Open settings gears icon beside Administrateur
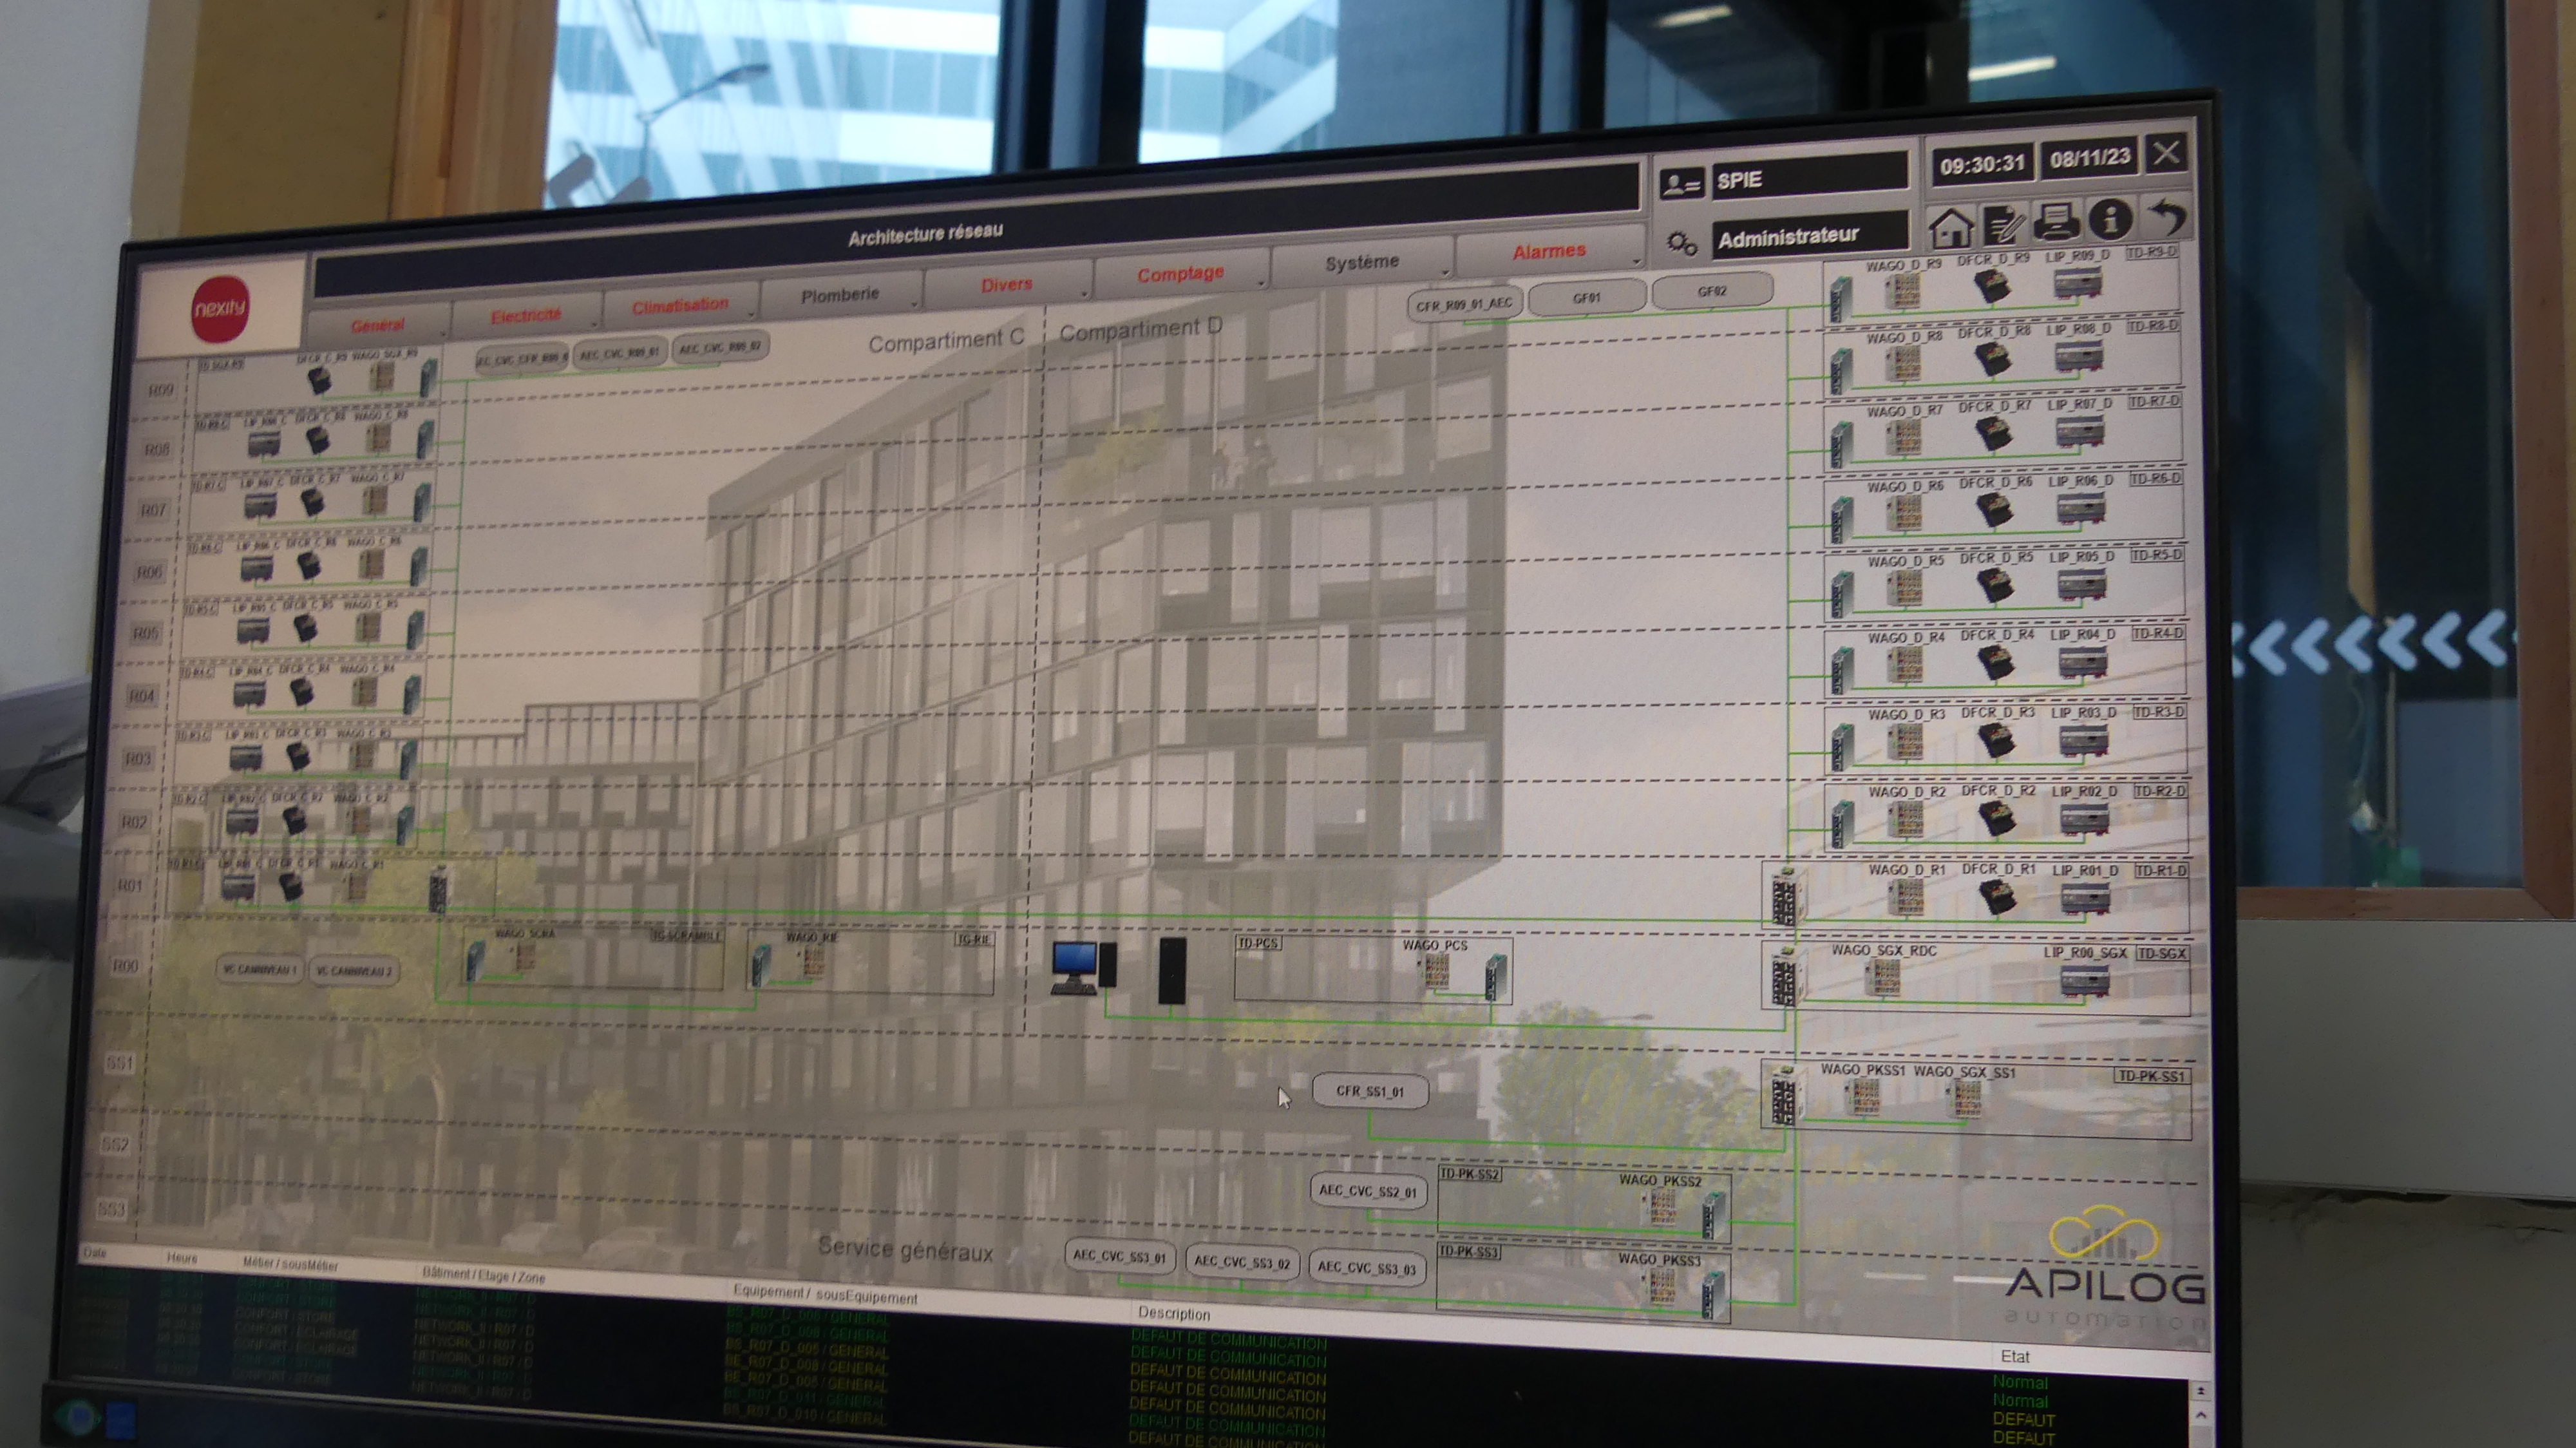 1681,243
